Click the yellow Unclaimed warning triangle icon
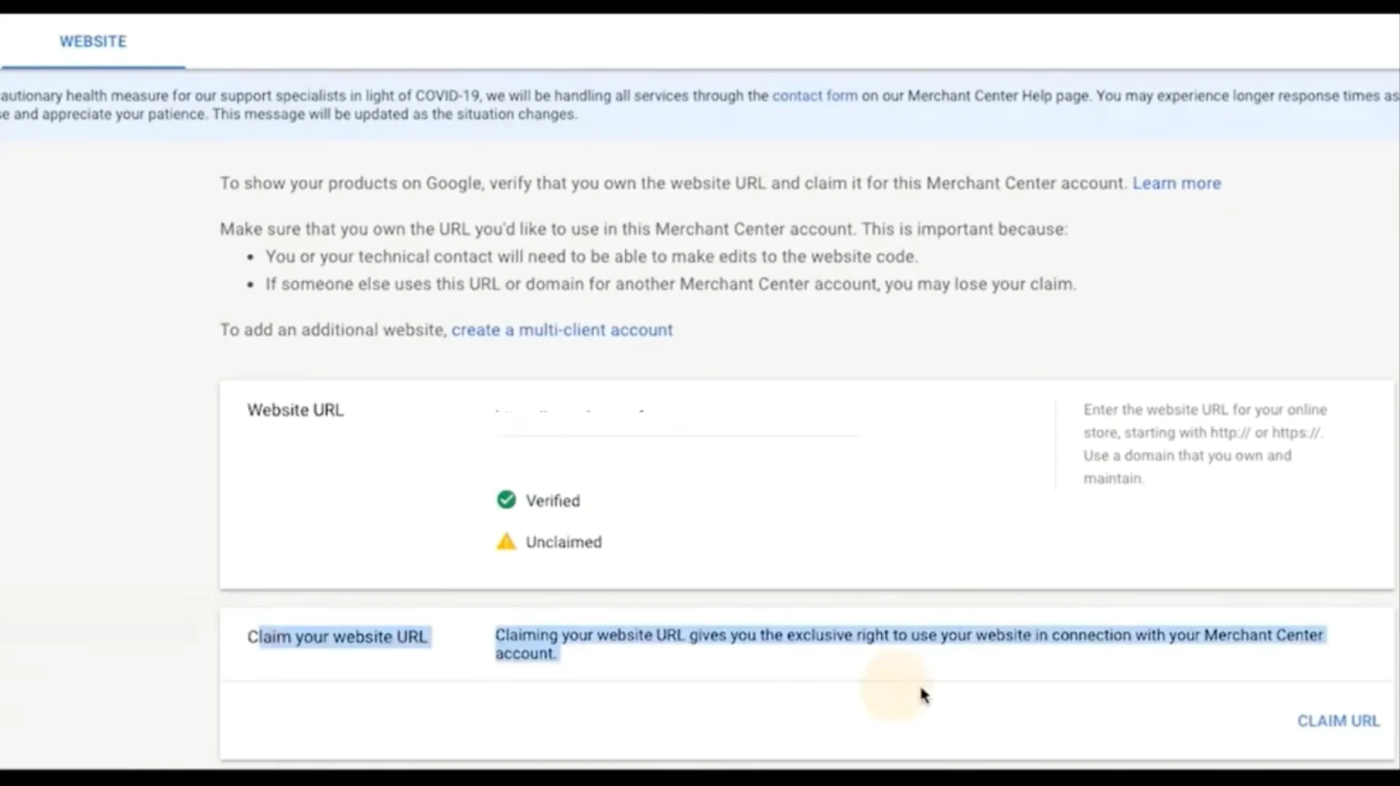The height and width of the screenshot is (786, 1400). (x=506, y=541)
